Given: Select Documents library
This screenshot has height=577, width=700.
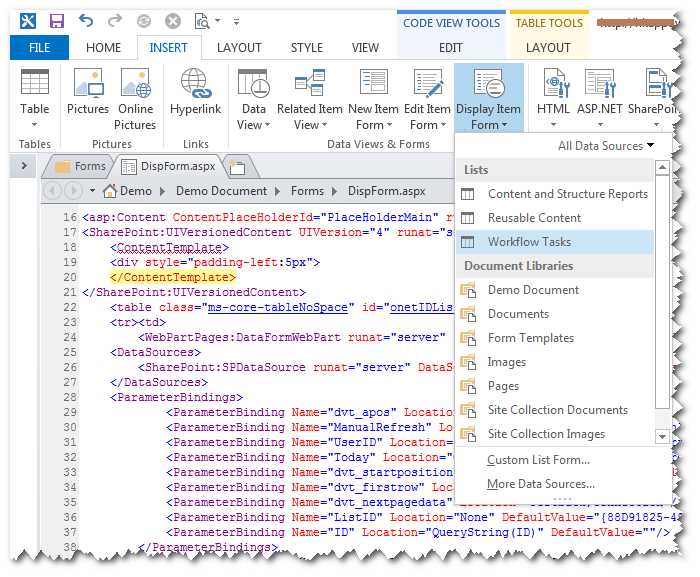Looking at the screenshot, I should tap(554, 314).
